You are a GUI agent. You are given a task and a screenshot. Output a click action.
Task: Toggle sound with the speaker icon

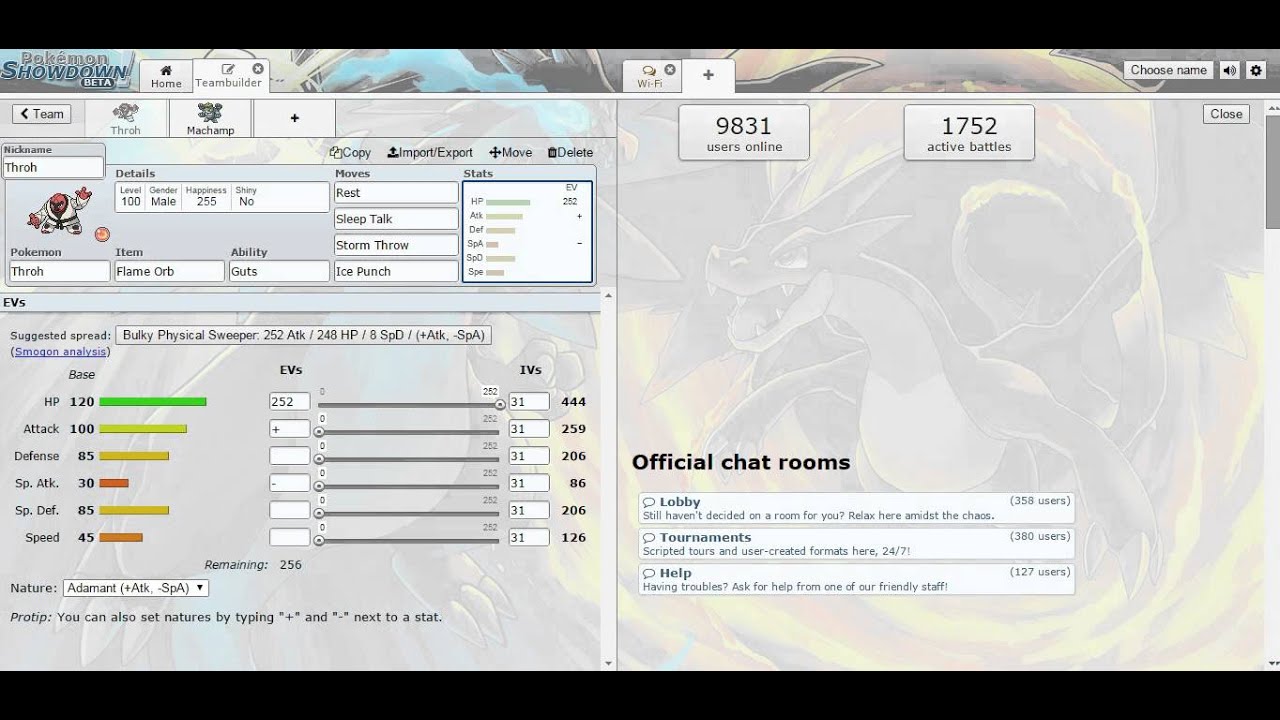pos(1229,70)
